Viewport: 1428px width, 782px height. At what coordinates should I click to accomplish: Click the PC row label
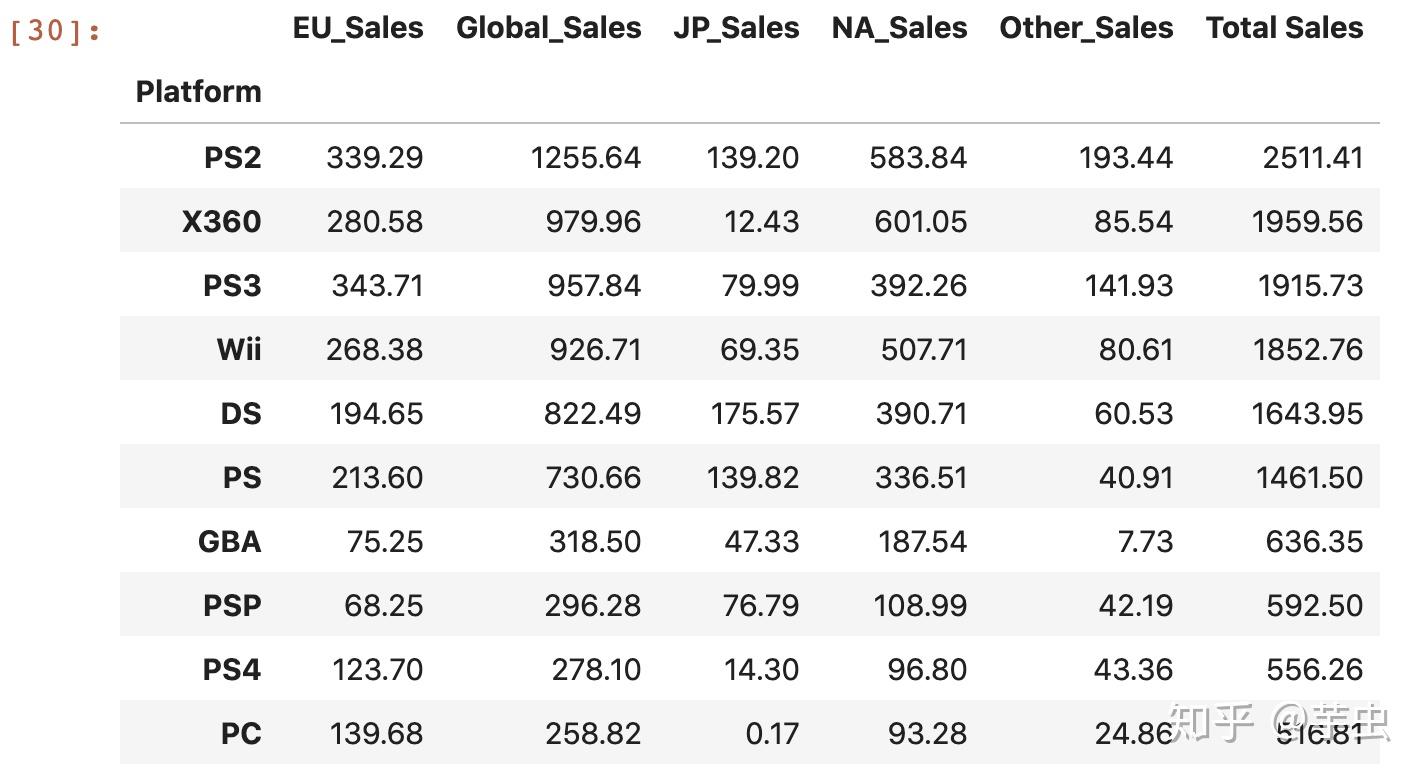241,734
